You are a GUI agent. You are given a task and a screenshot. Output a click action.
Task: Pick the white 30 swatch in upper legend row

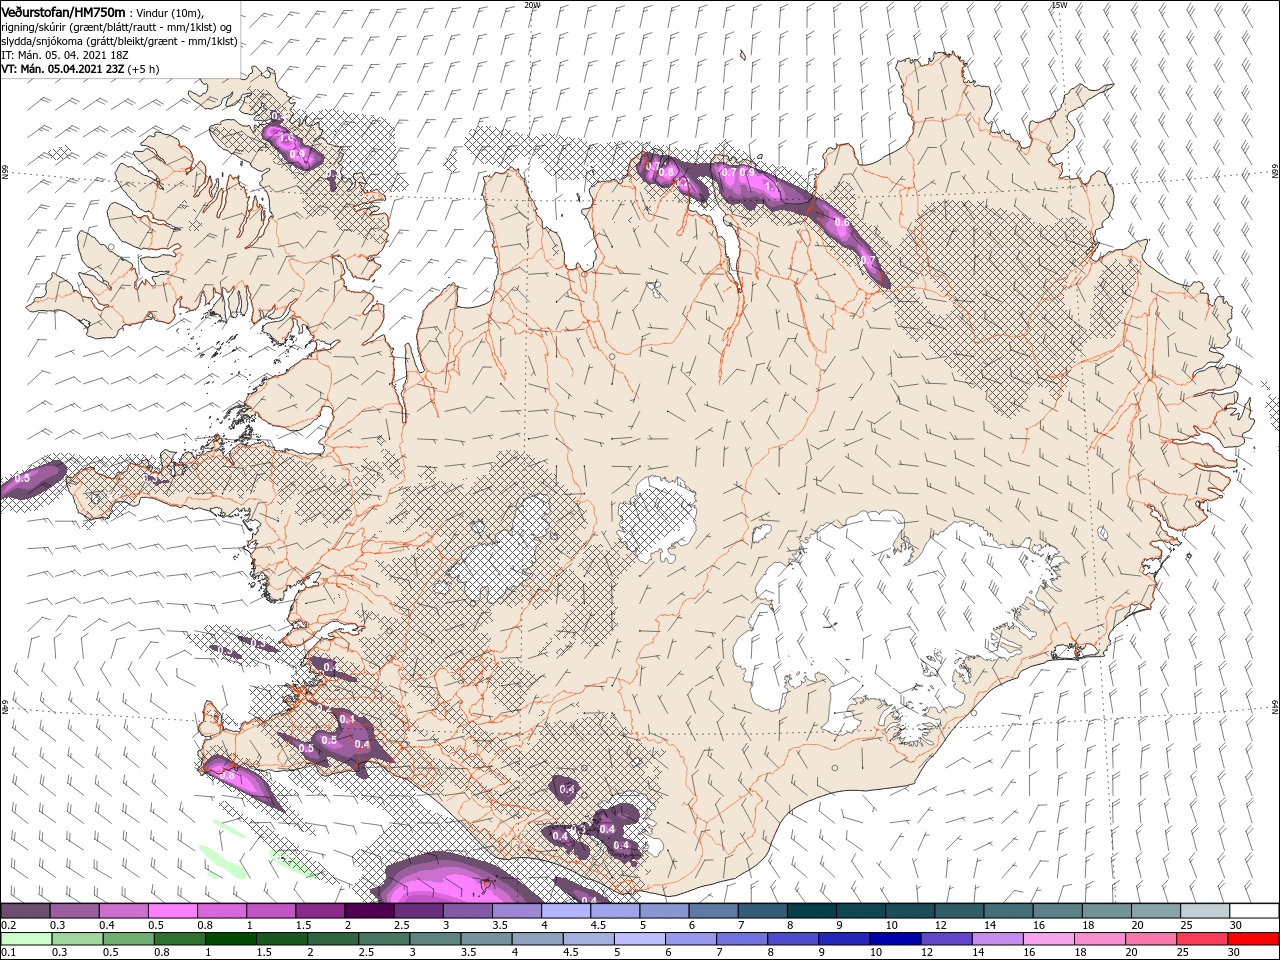[1255, 911]
